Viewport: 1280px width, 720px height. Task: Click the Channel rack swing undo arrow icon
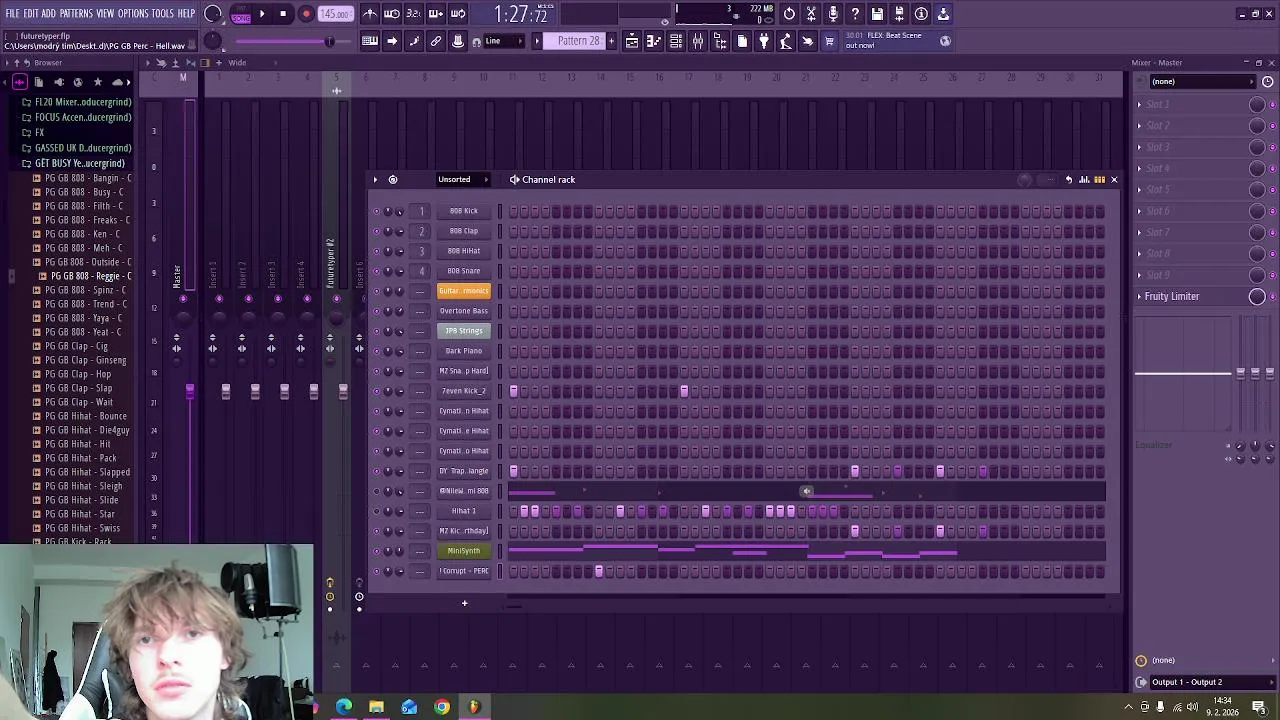[x=1069, y=180]
